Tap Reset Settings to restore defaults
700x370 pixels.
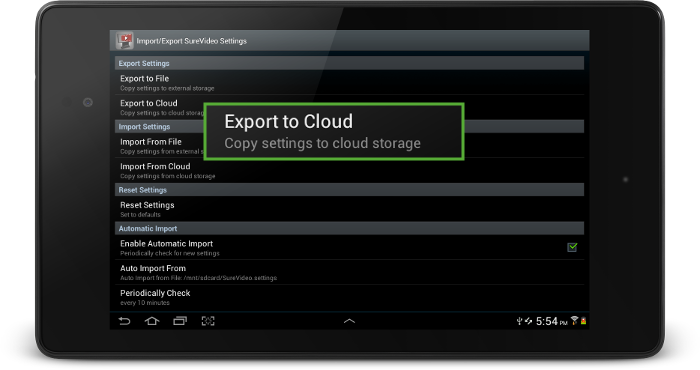pos(349,209)
